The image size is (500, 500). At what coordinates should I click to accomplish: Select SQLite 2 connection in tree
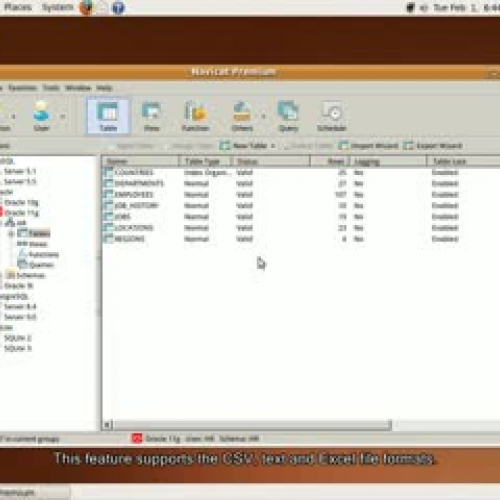click(x=18, y=338)
